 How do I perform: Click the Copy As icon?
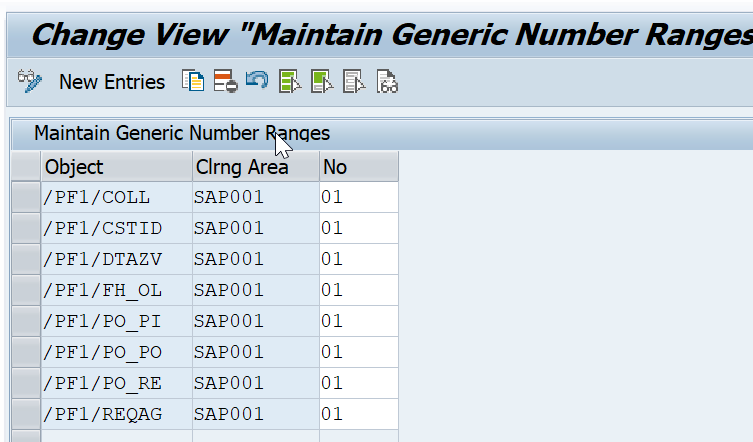193,81
